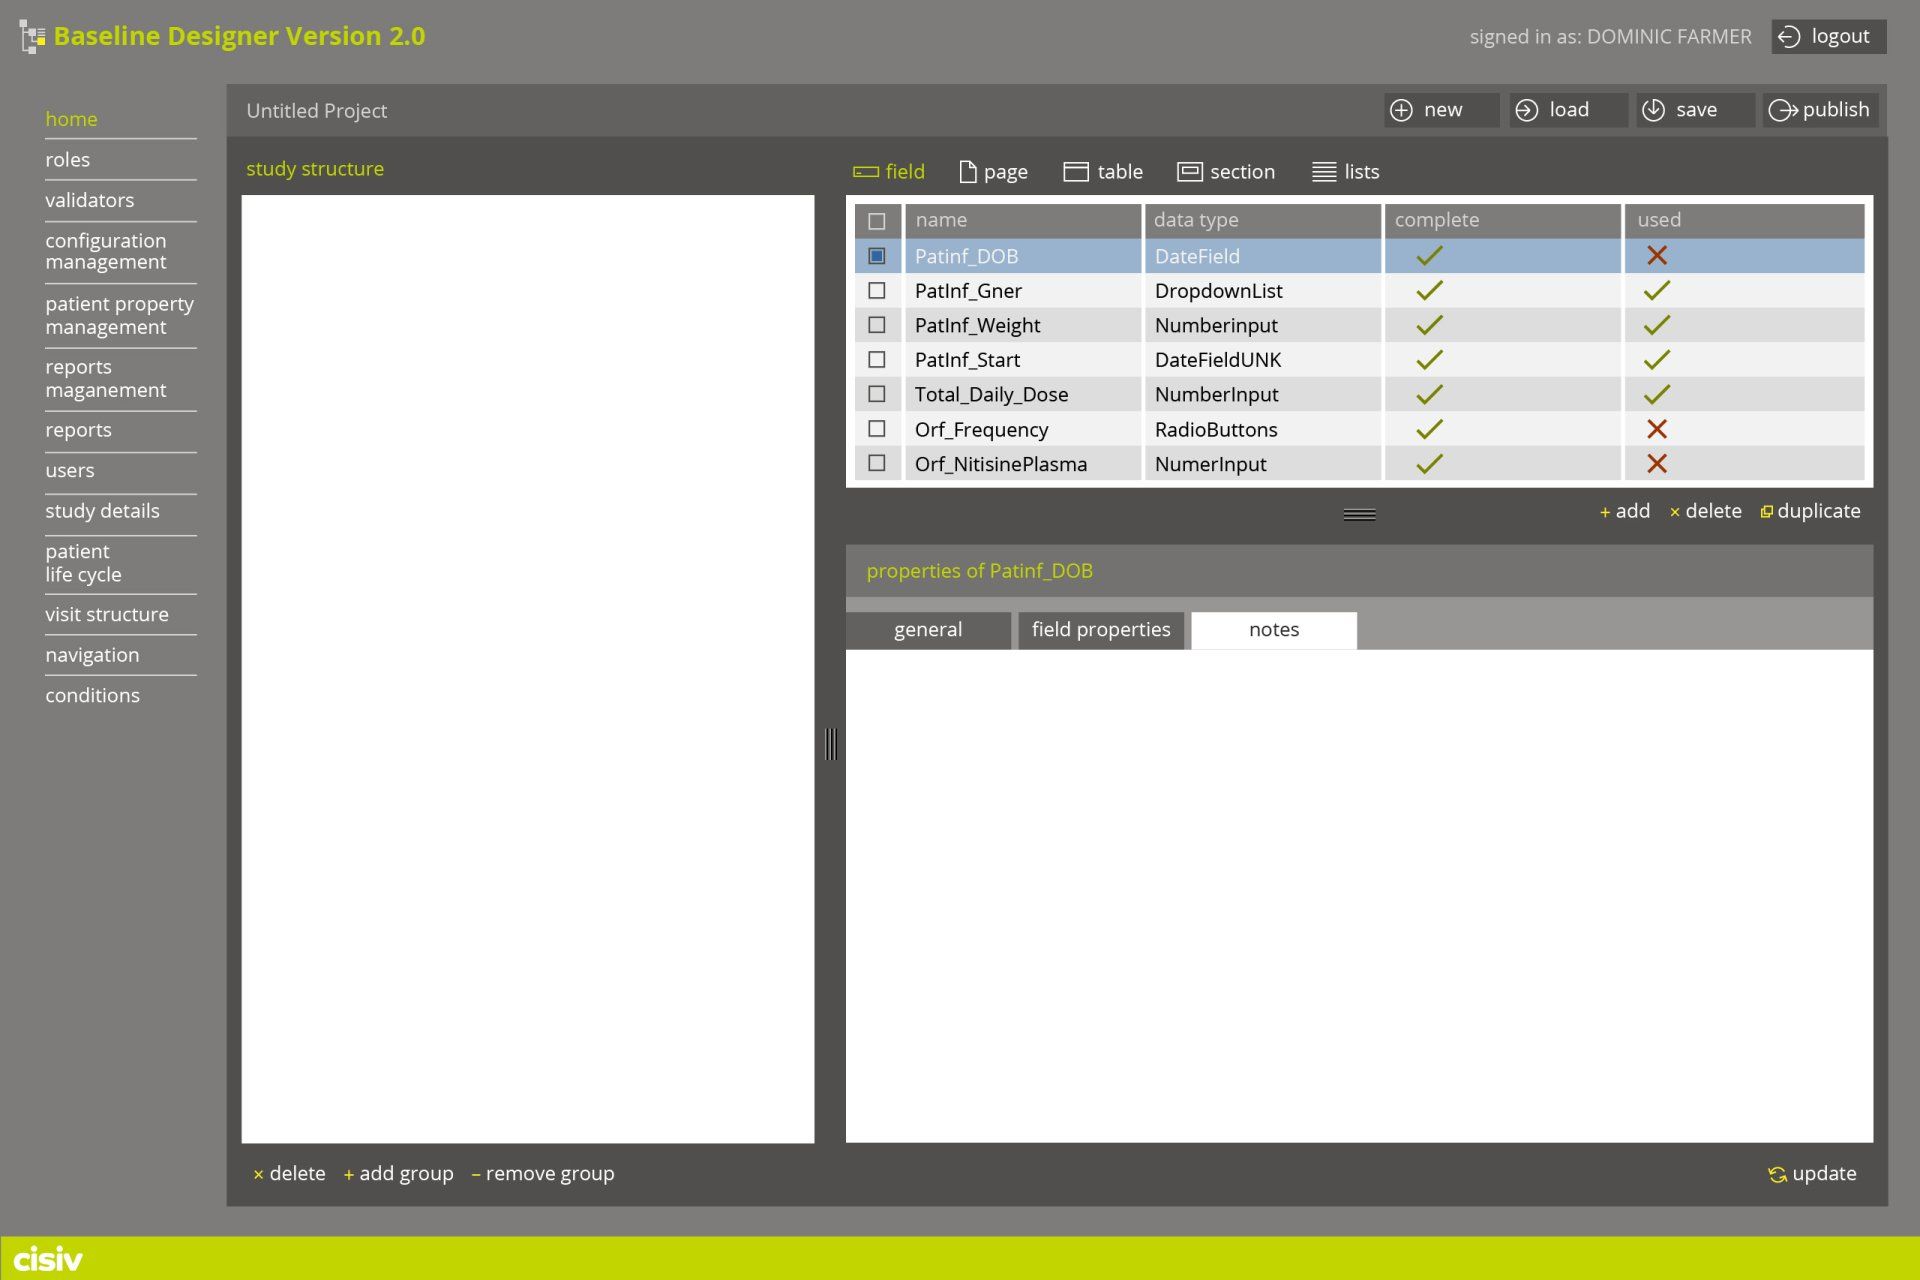The image size is (1920, 1280).
Task: Check the PatInf_Gner row checkbox
Action: pos(877,291)
